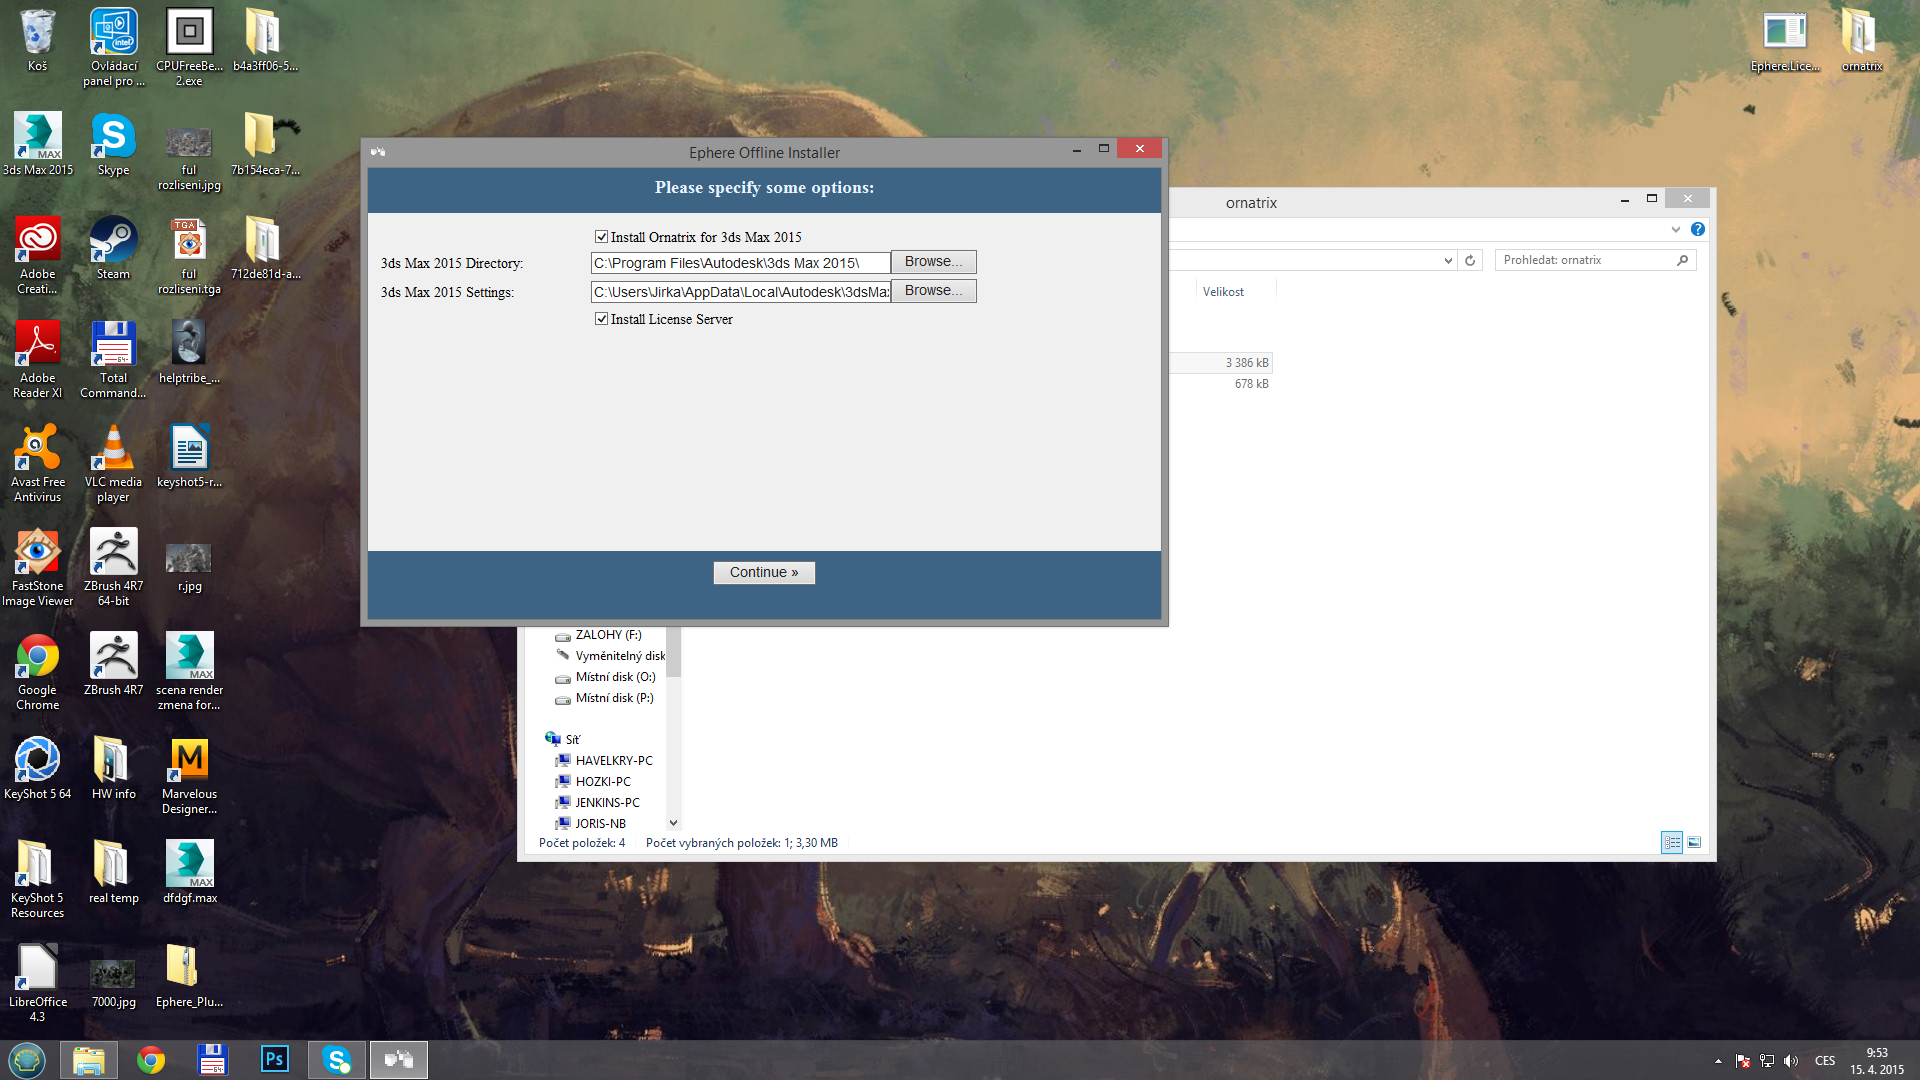The image size is (1920, 1080).
Task: Open the Windows Start button
Action: coord(27,1060)
